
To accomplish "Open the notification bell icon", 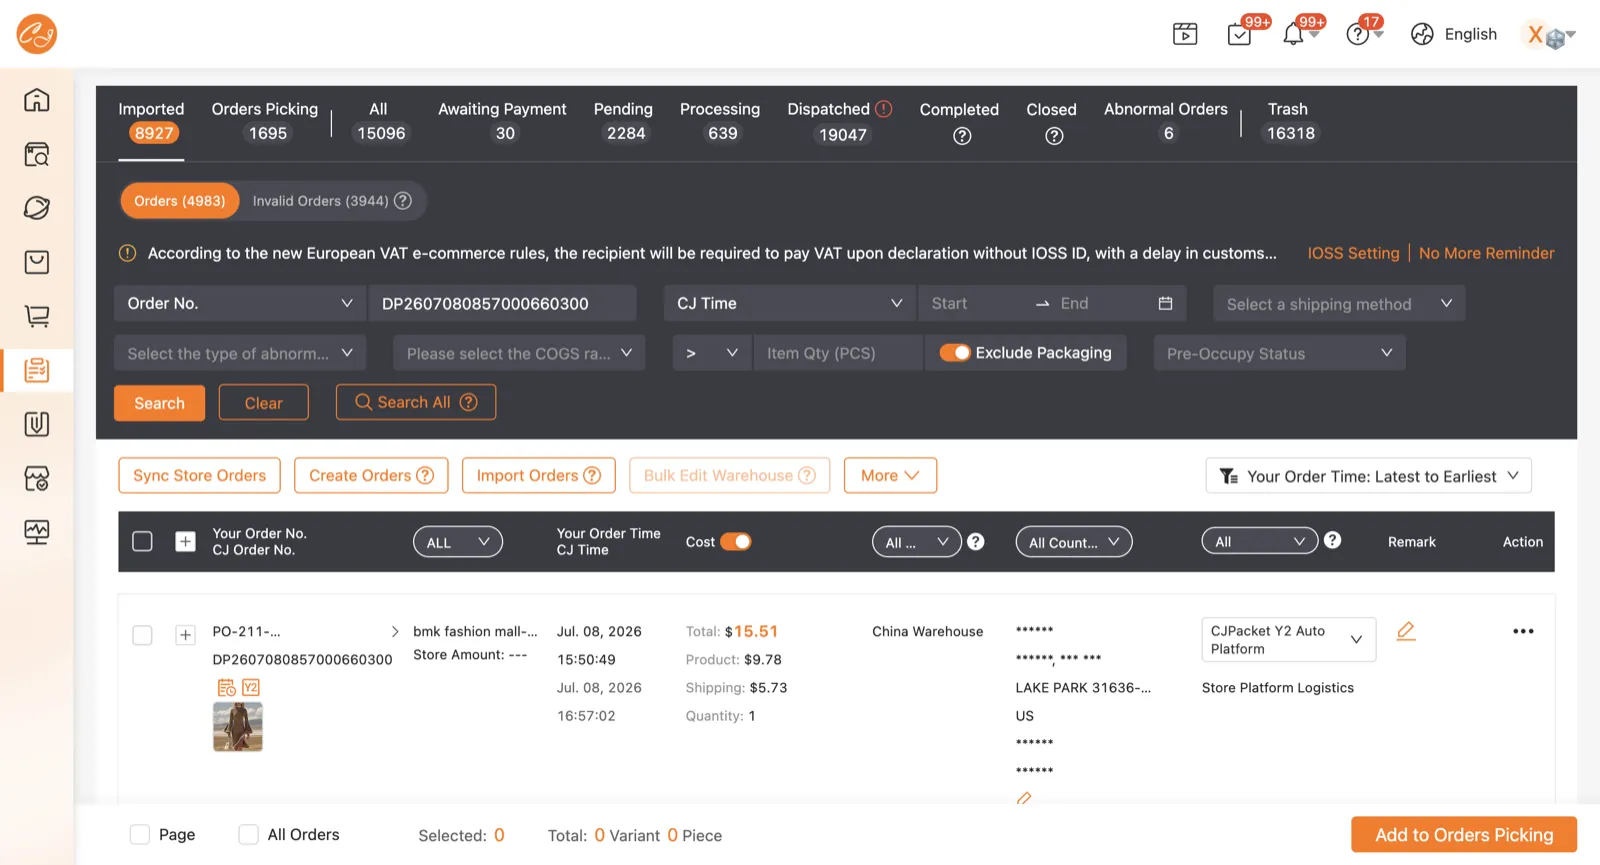I will 1293,34.
